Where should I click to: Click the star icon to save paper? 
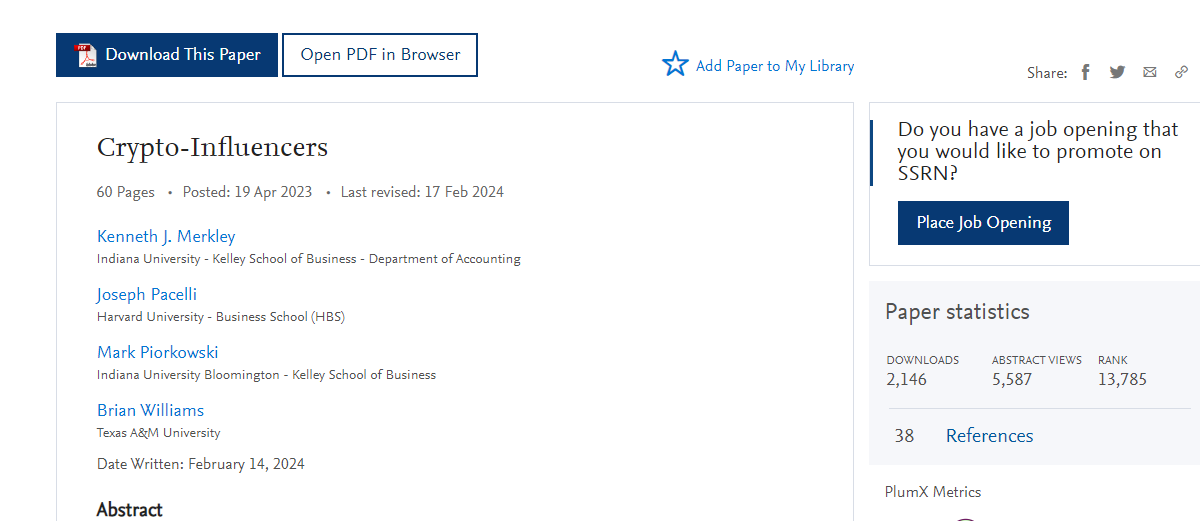click(x=676, y=65)
